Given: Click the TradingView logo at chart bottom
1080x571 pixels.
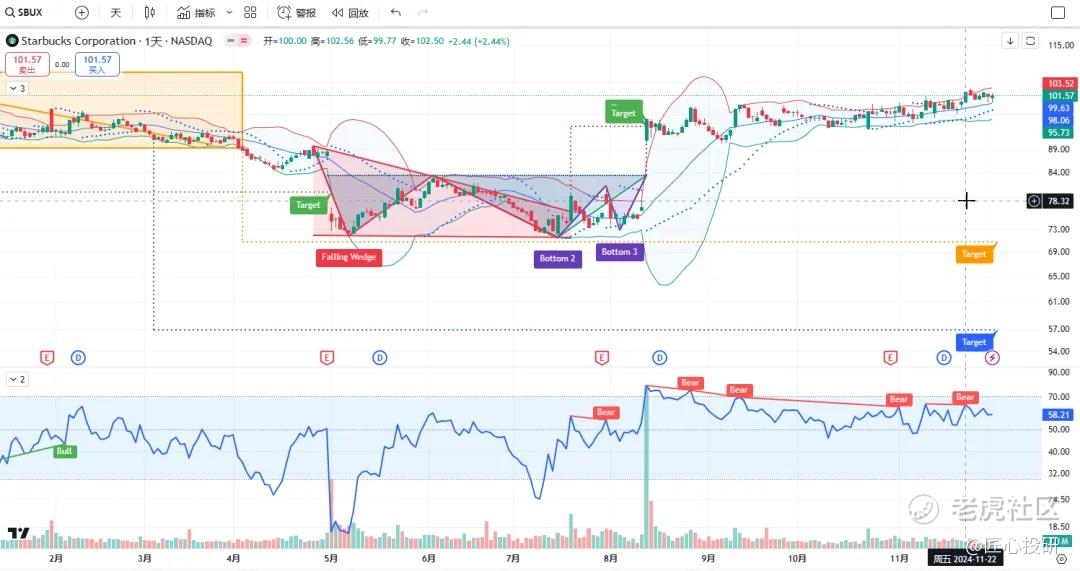Looking at the screenshot, I should coord(19,533).
